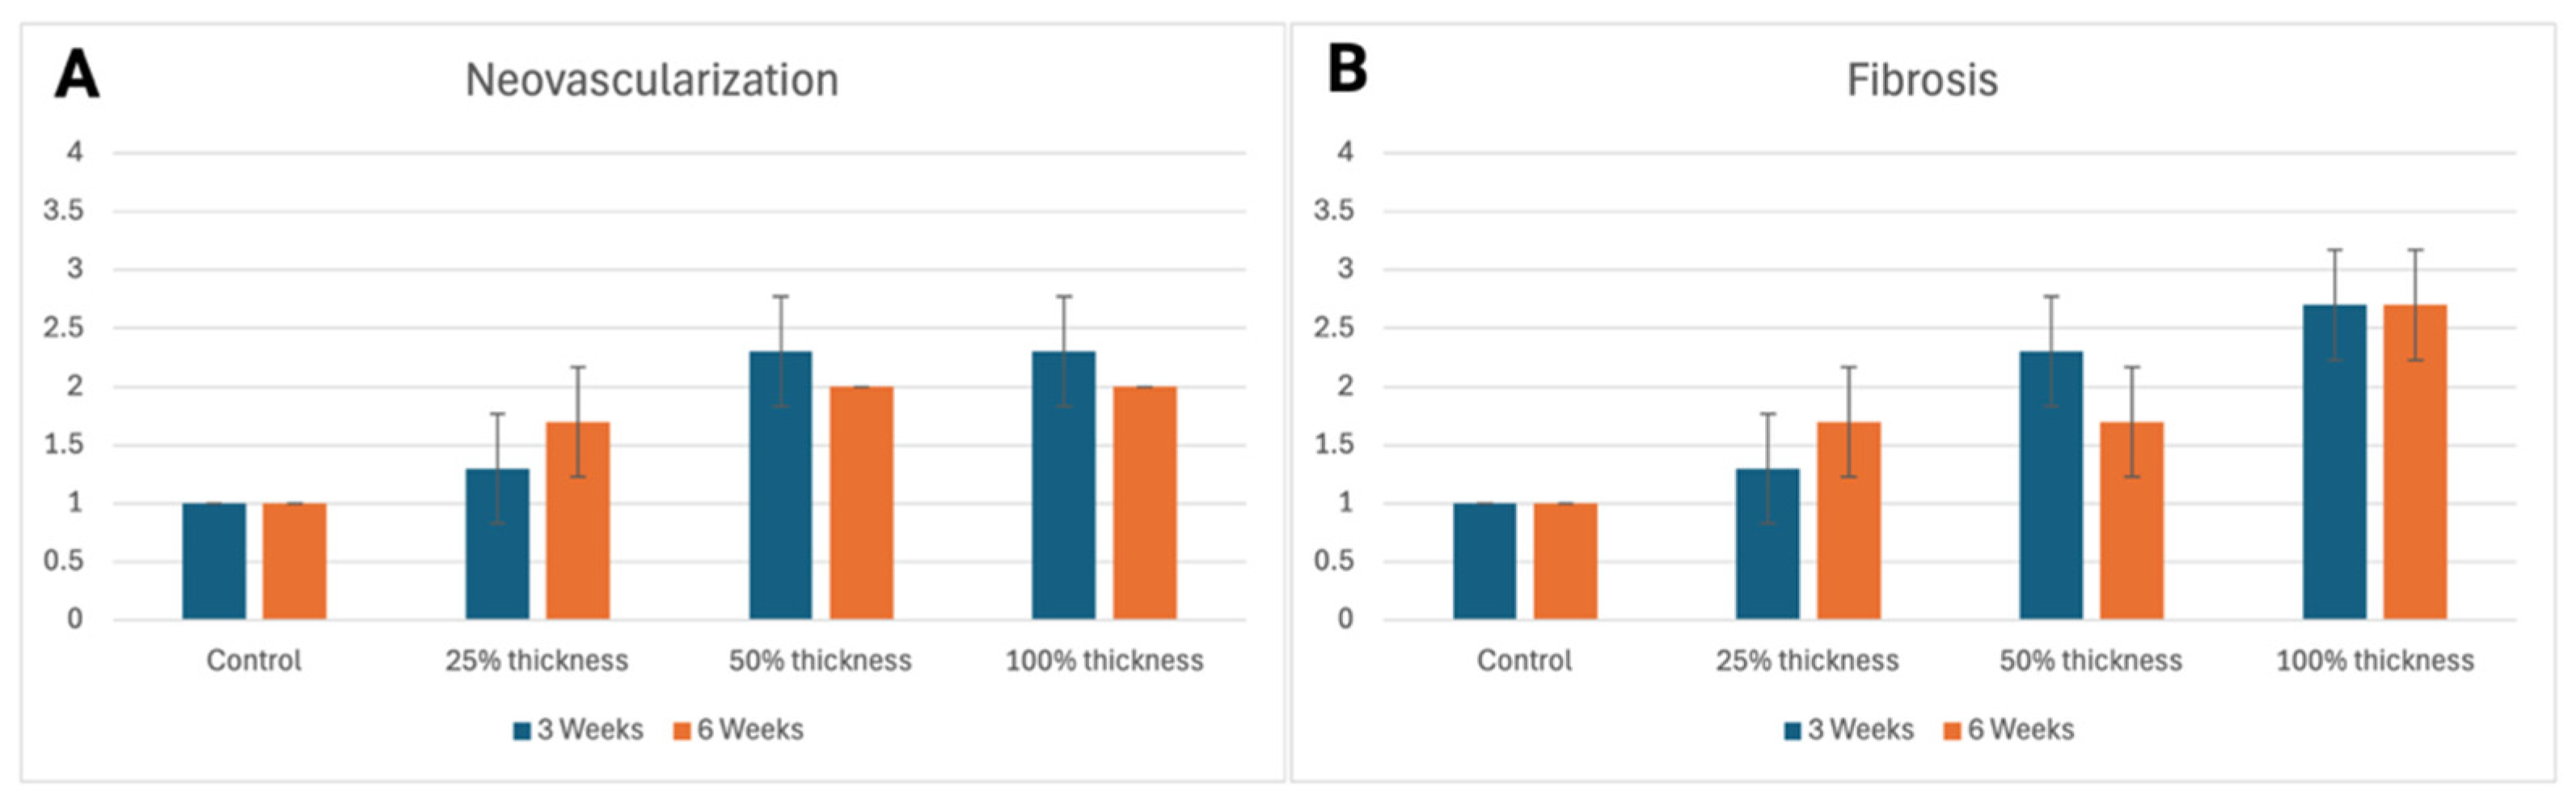Click the blue 3 Weeks legend swatch in Neovascularization chart
Screen dimensions: 2576x809
pyautogui.click(x=522, y=731)
